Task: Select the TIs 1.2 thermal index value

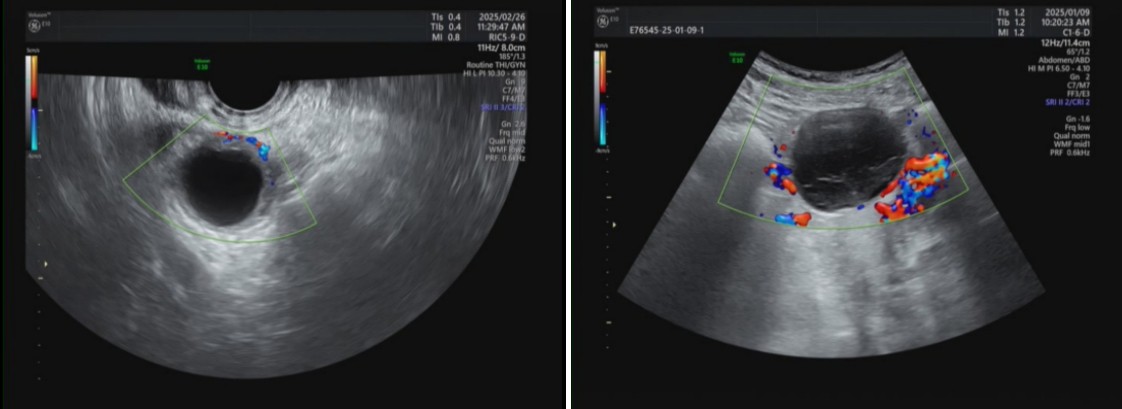Action: click(x=1011, y=12)
